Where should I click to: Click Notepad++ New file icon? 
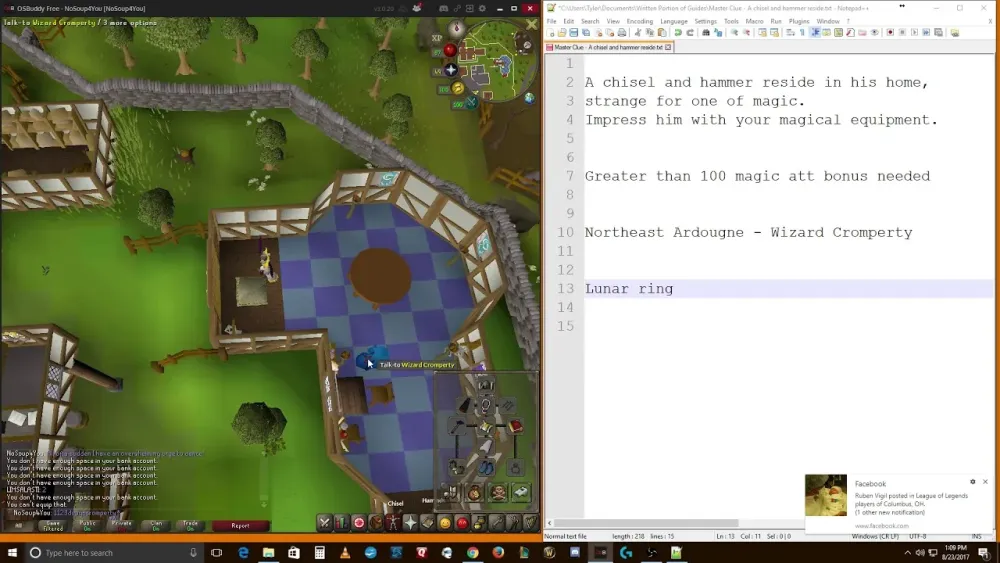(x=550, y=33)
